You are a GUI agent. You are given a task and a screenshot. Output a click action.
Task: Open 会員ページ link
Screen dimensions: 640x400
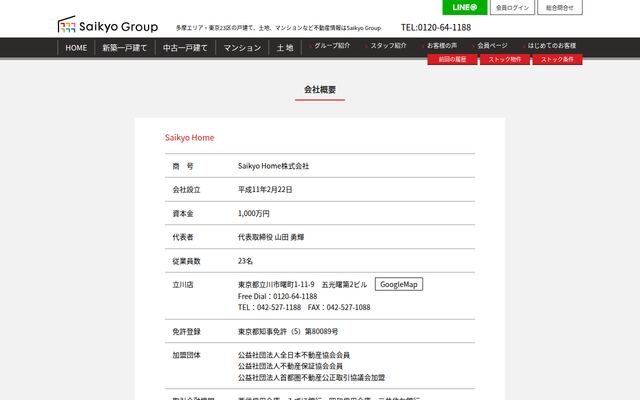(490, 46)
